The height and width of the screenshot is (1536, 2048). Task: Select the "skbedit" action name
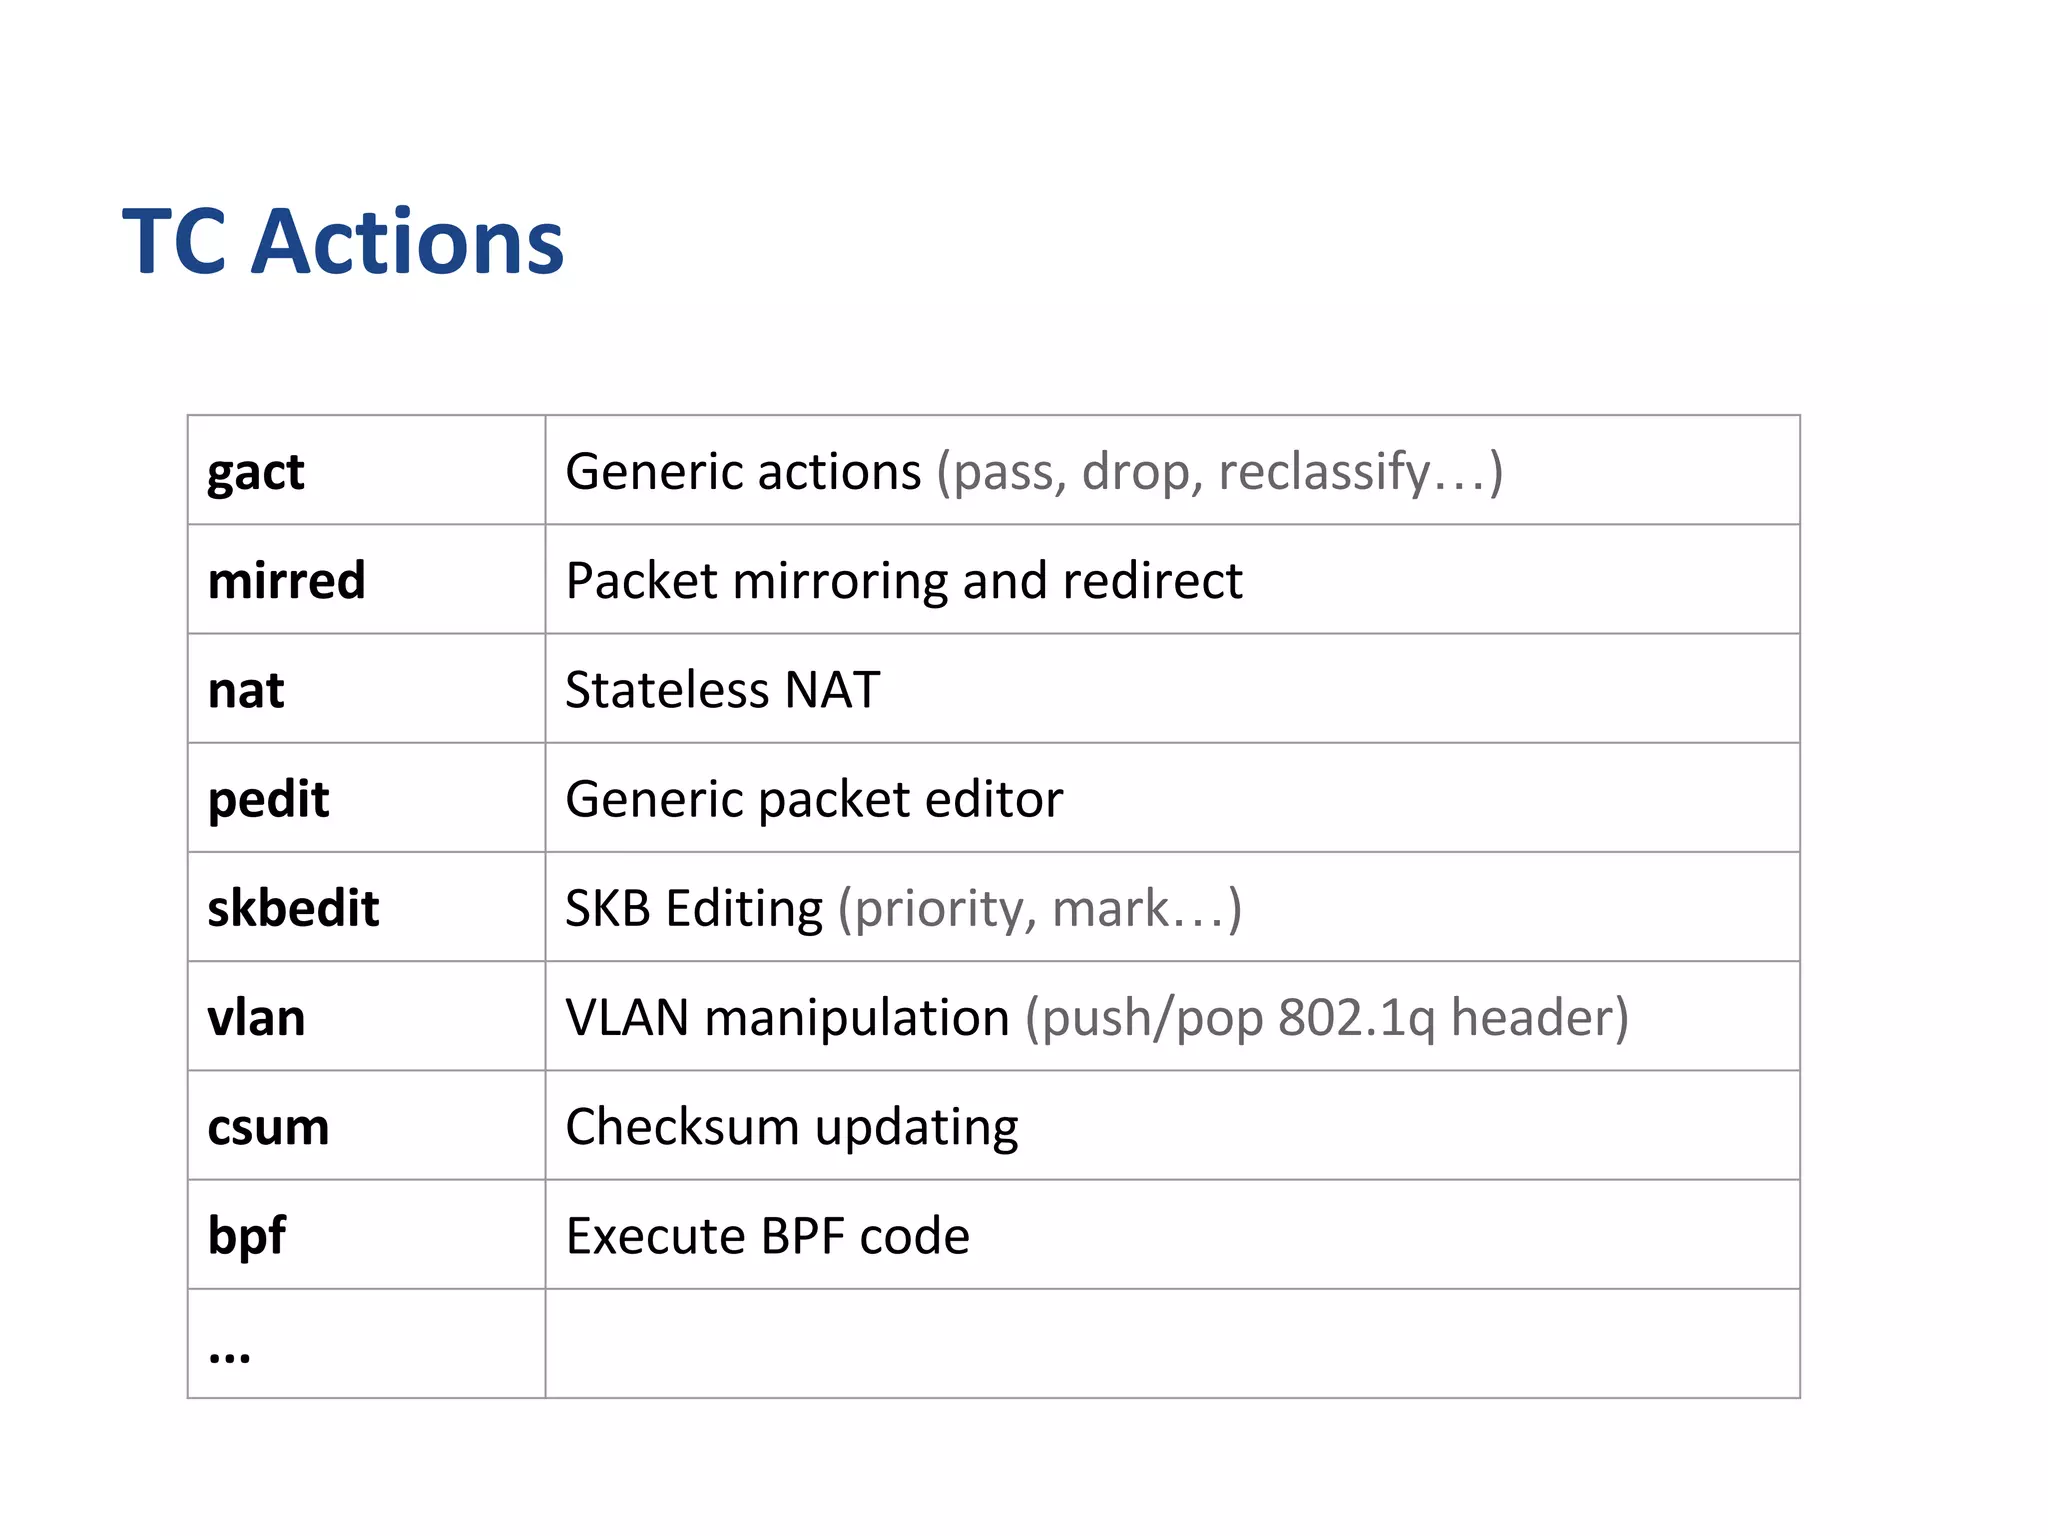tap(293, 908)
